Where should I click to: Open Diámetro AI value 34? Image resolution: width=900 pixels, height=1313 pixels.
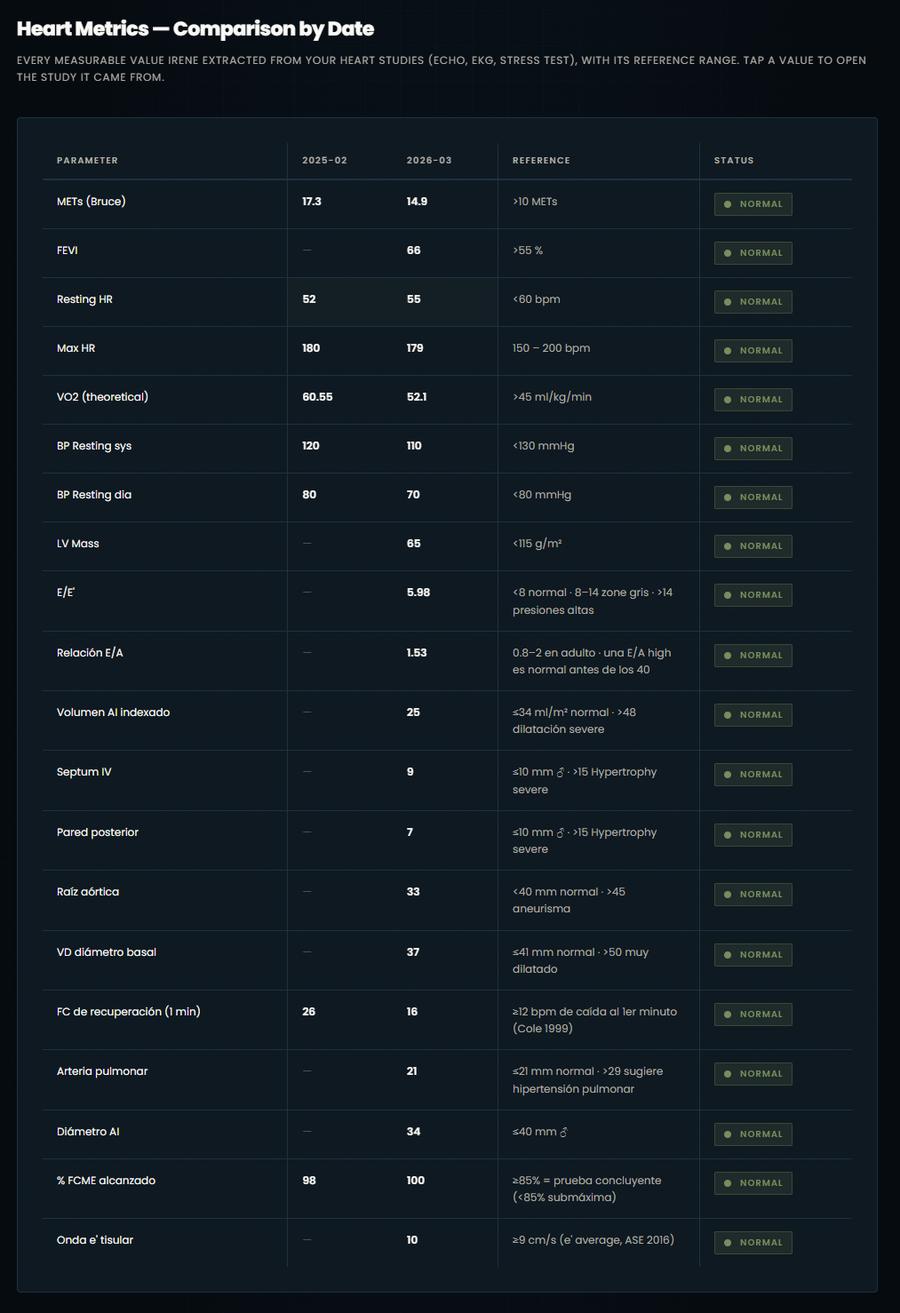(413, 1133)
